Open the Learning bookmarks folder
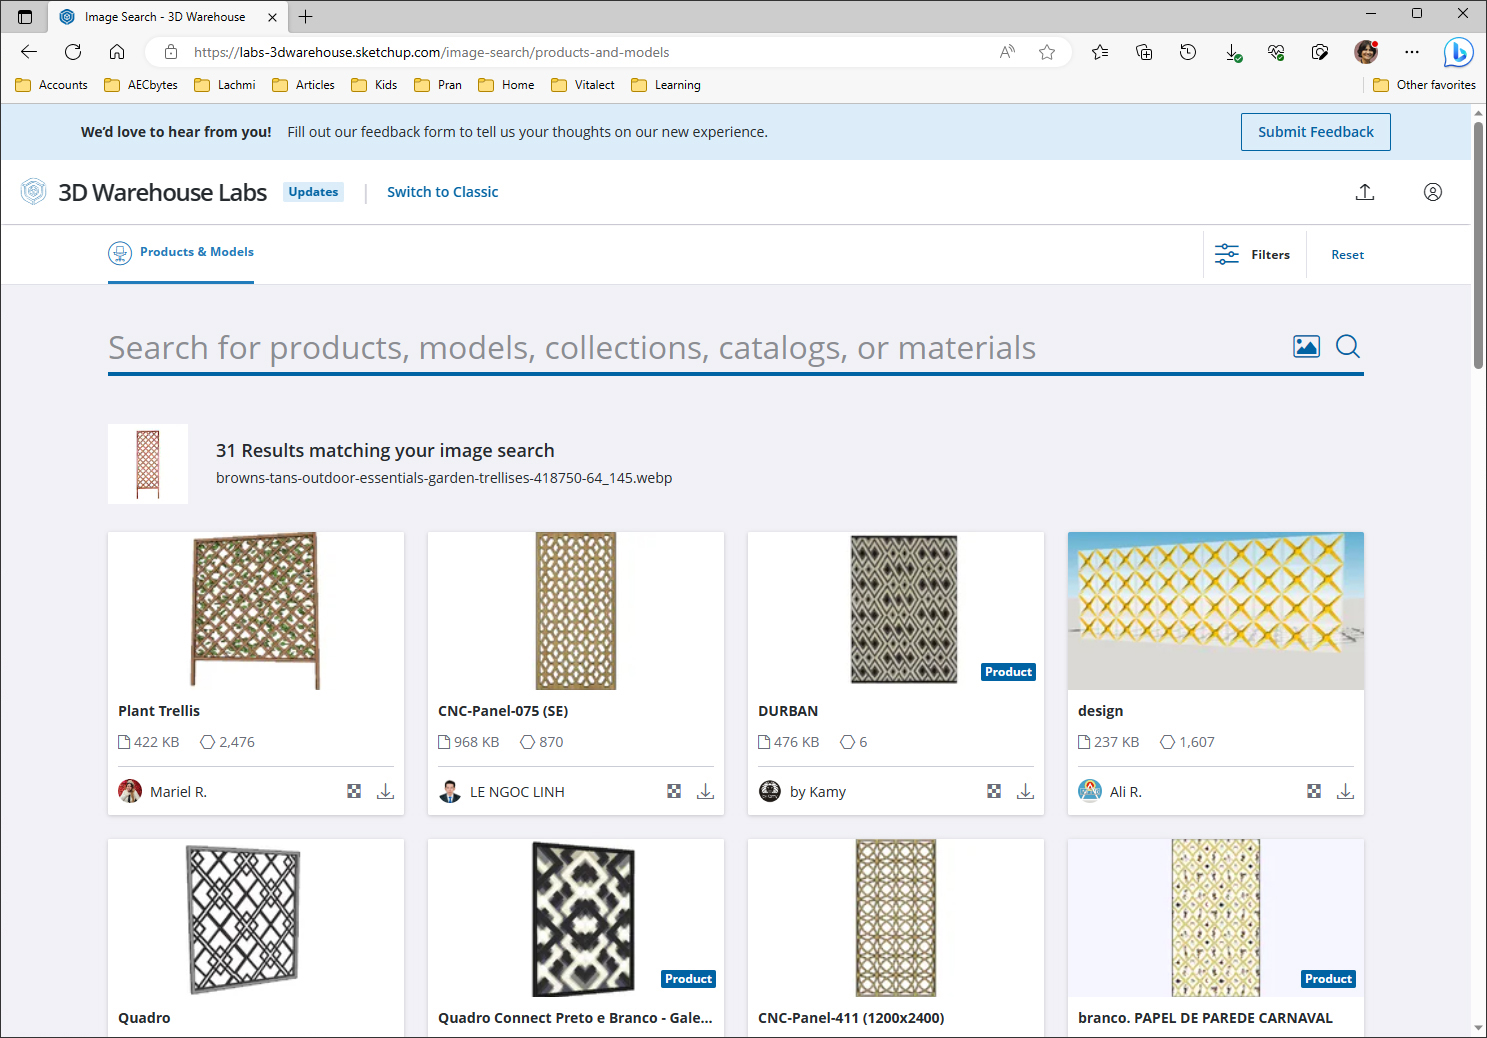This screenshot has height=1038, width=1487. (666, 85)
